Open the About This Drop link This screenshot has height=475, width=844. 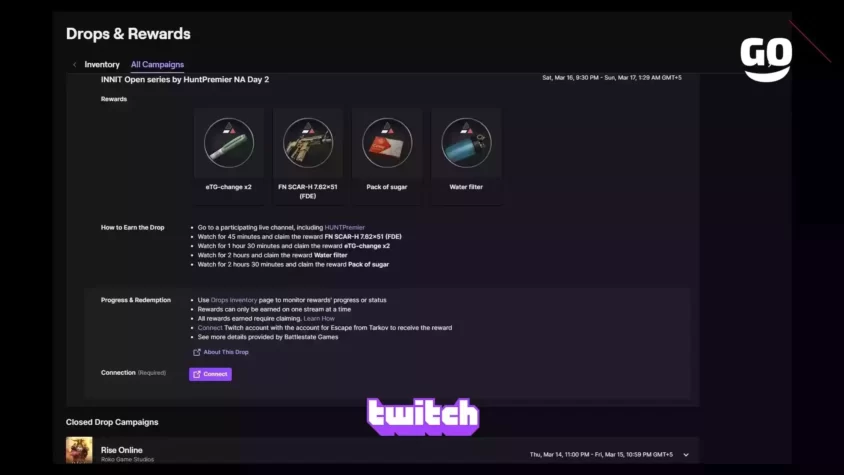tap(226, 352)
